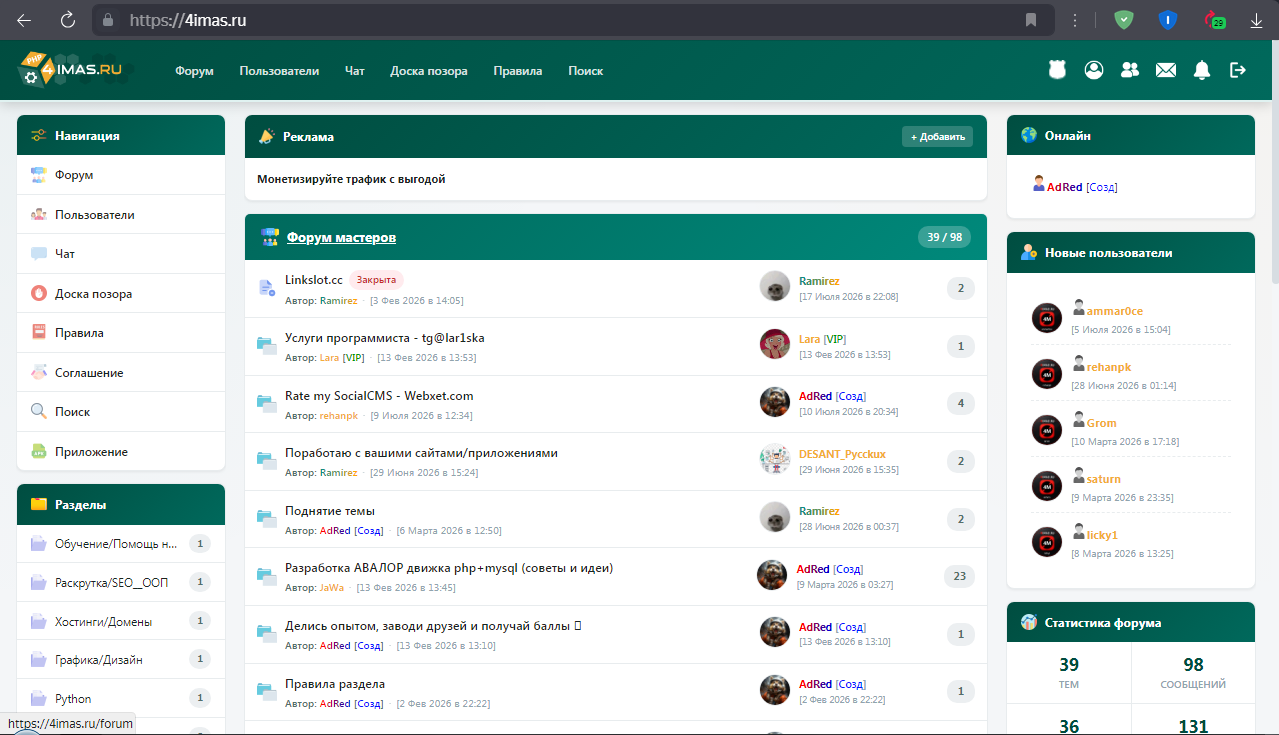Click the notifications bell icon
This screenshot has width=1279, height=735.
pos(1202,70)
